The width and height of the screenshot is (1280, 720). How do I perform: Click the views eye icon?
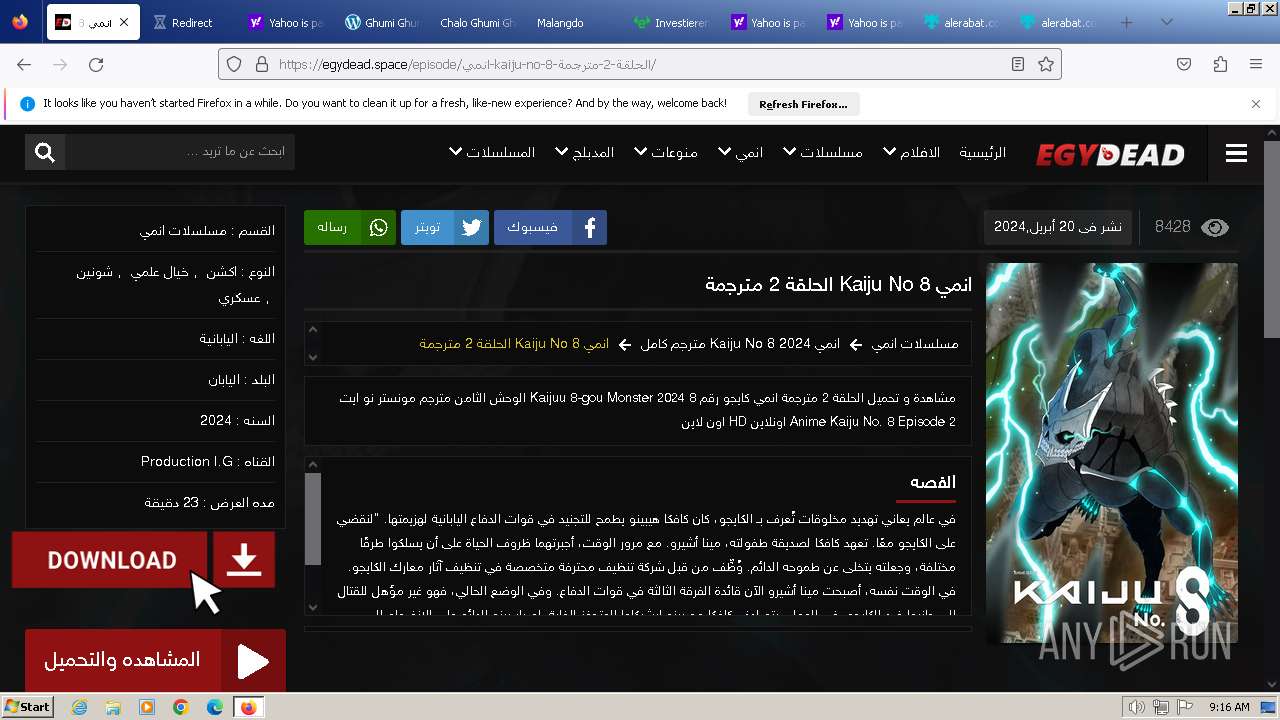pyautogui.click(x=1214, y=227)
